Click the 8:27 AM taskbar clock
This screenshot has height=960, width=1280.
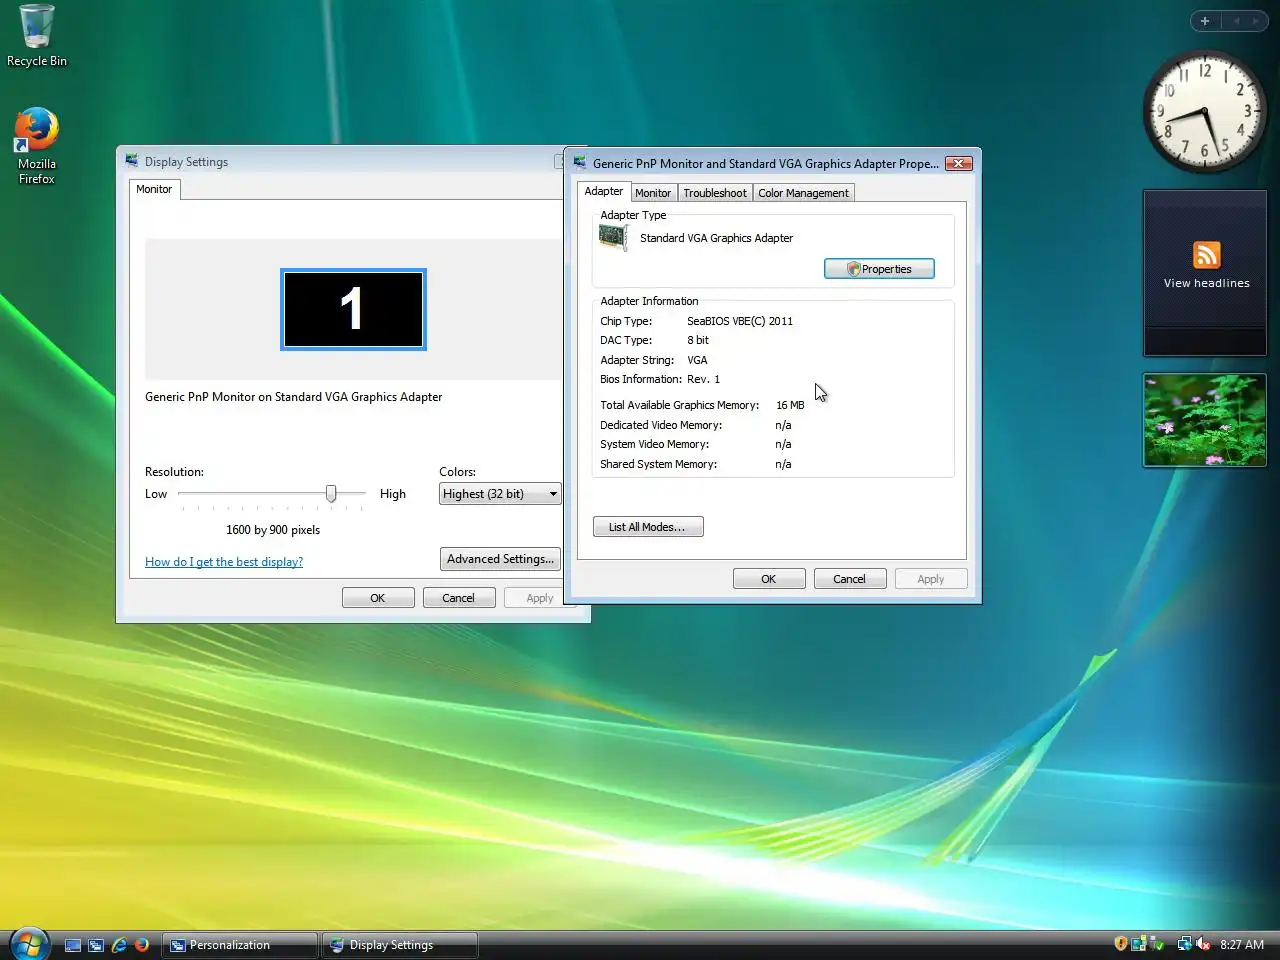tap(1242, 944)
